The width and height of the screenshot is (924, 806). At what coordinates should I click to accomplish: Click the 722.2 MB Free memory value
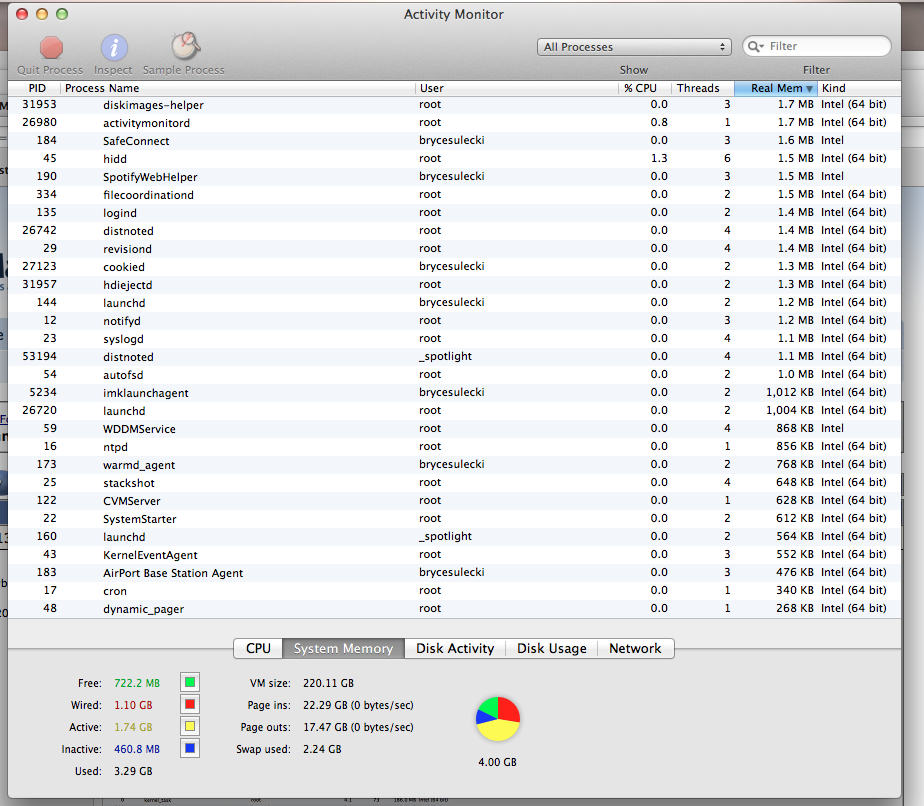click(x=137, y=683)
